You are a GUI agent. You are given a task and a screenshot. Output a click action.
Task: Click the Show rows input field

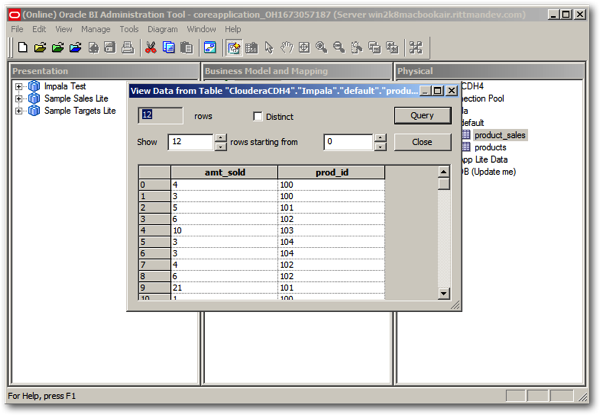coord(191,142)
